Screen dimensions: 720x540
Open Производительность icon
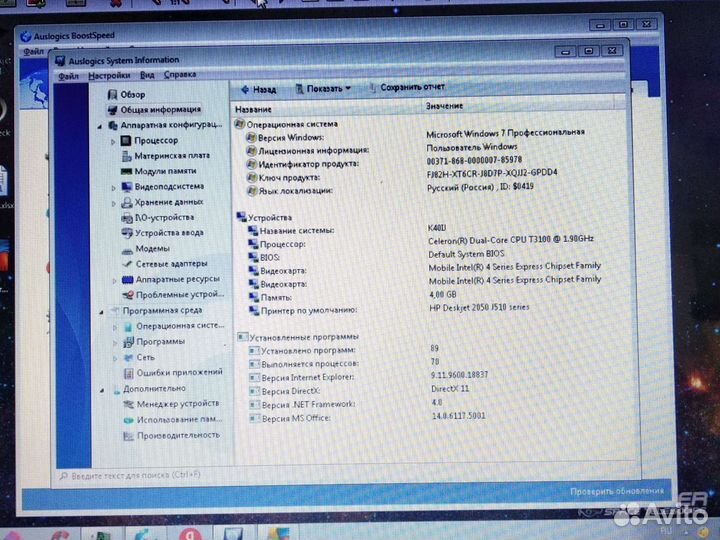(129, 436)
